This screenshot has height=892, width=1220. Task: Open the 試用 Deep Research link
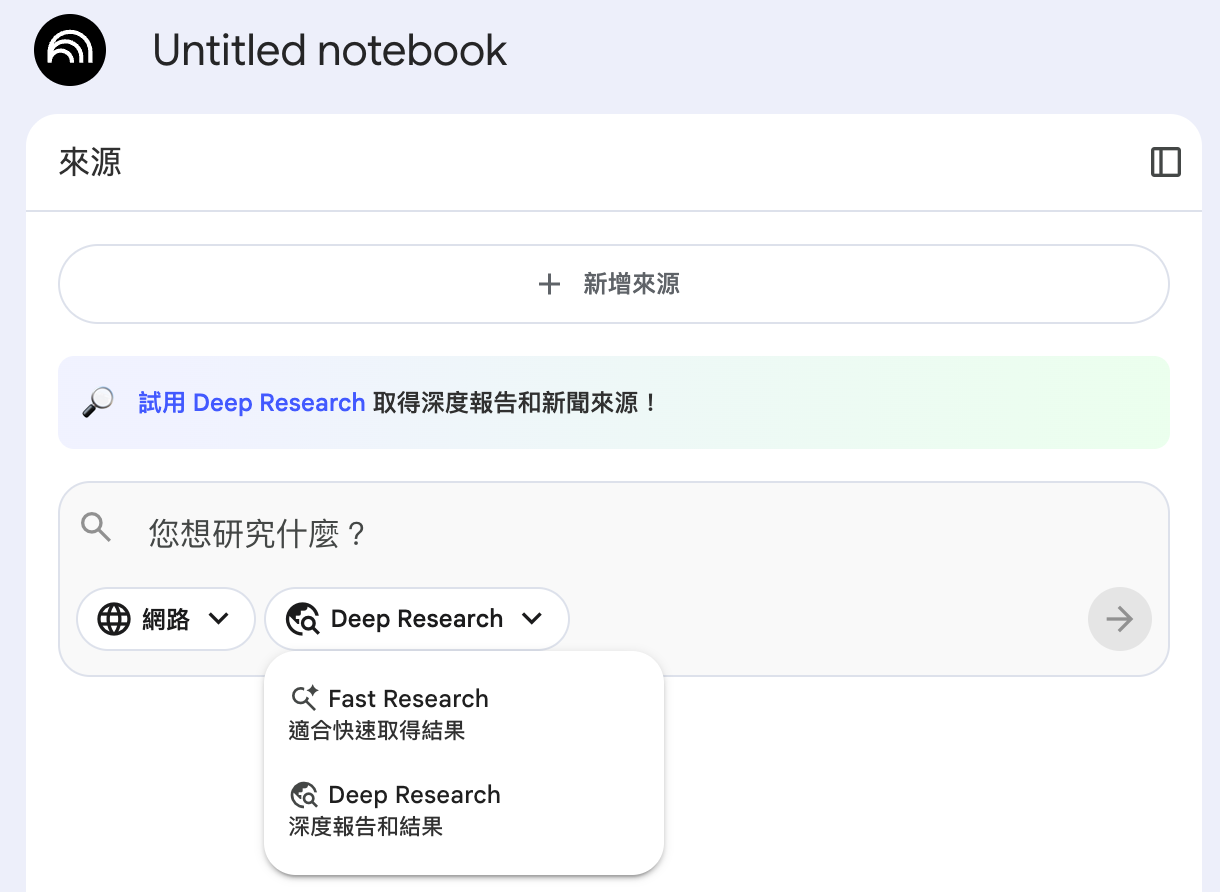251,401
